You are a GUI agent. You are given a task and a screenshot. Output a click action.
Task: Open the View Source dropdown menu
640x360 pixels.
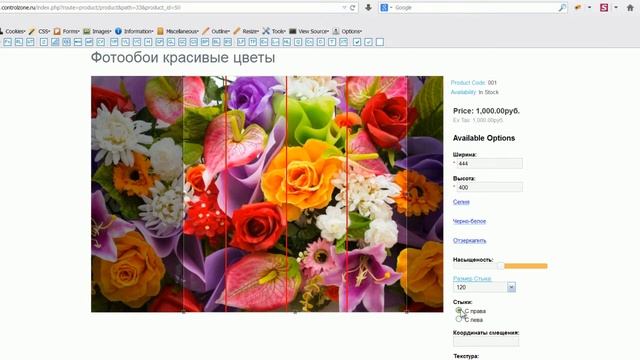click(309, 31)
